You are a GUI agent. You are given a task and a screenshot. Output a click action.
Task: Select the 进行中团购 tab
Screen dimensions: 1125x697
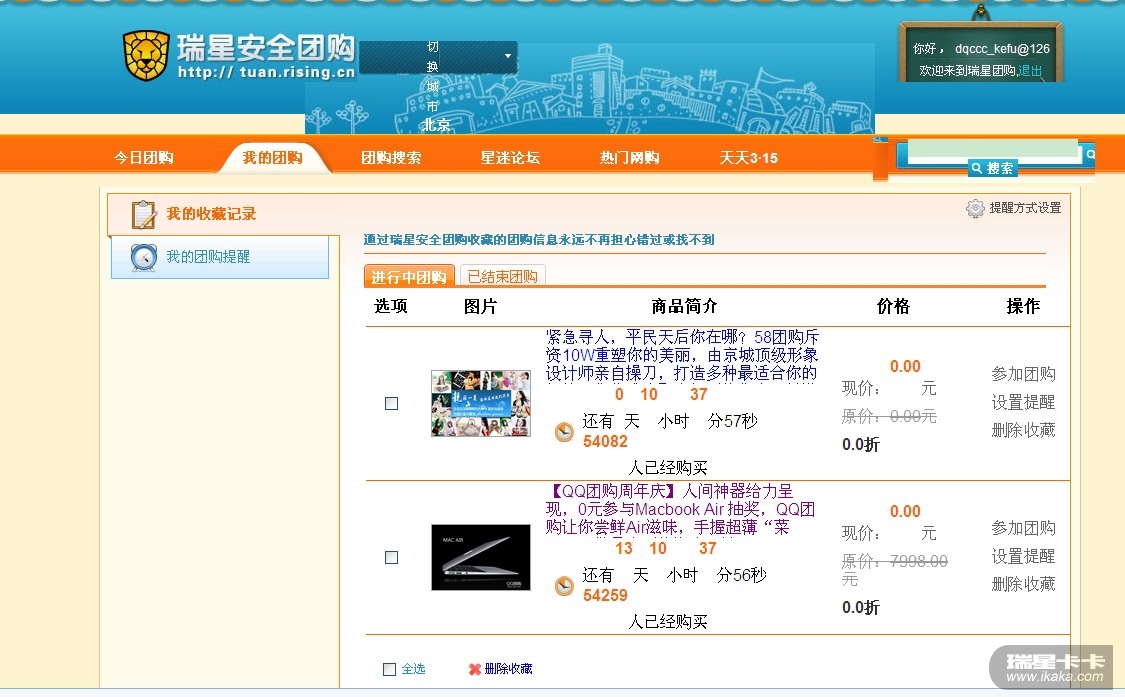click(409, 277)
